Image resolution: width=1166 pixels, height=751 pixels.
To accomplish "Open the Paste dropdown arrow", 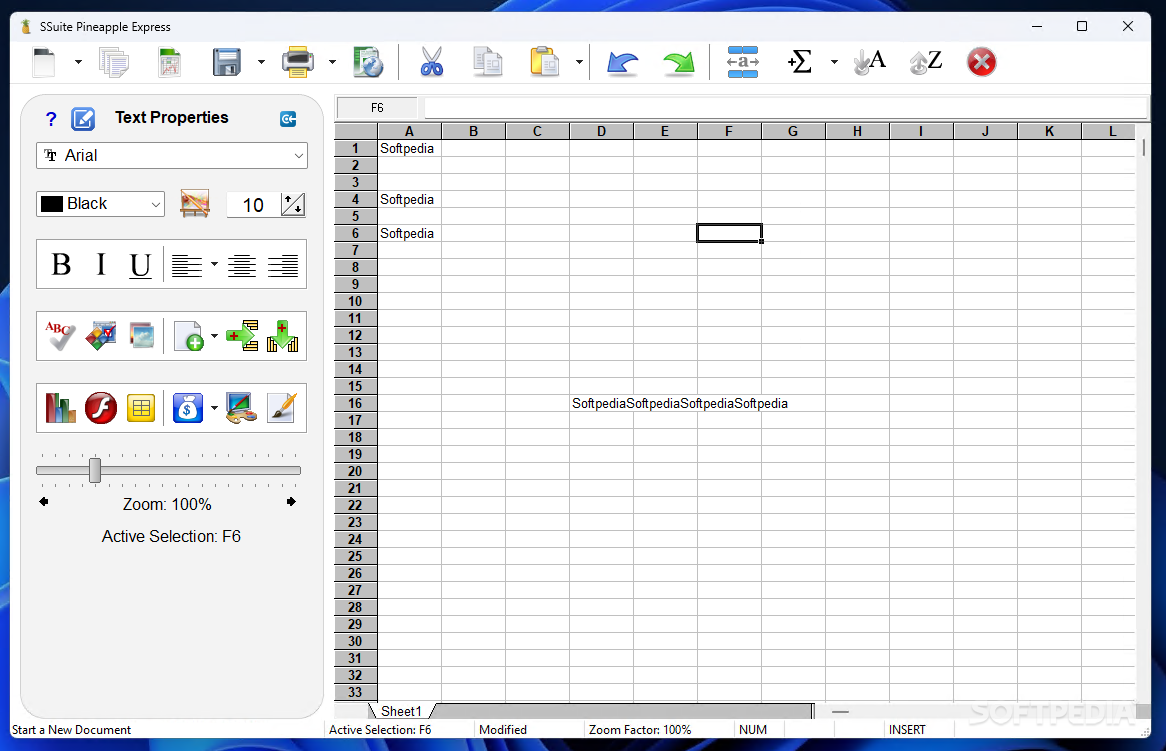I will click(579, 62).
